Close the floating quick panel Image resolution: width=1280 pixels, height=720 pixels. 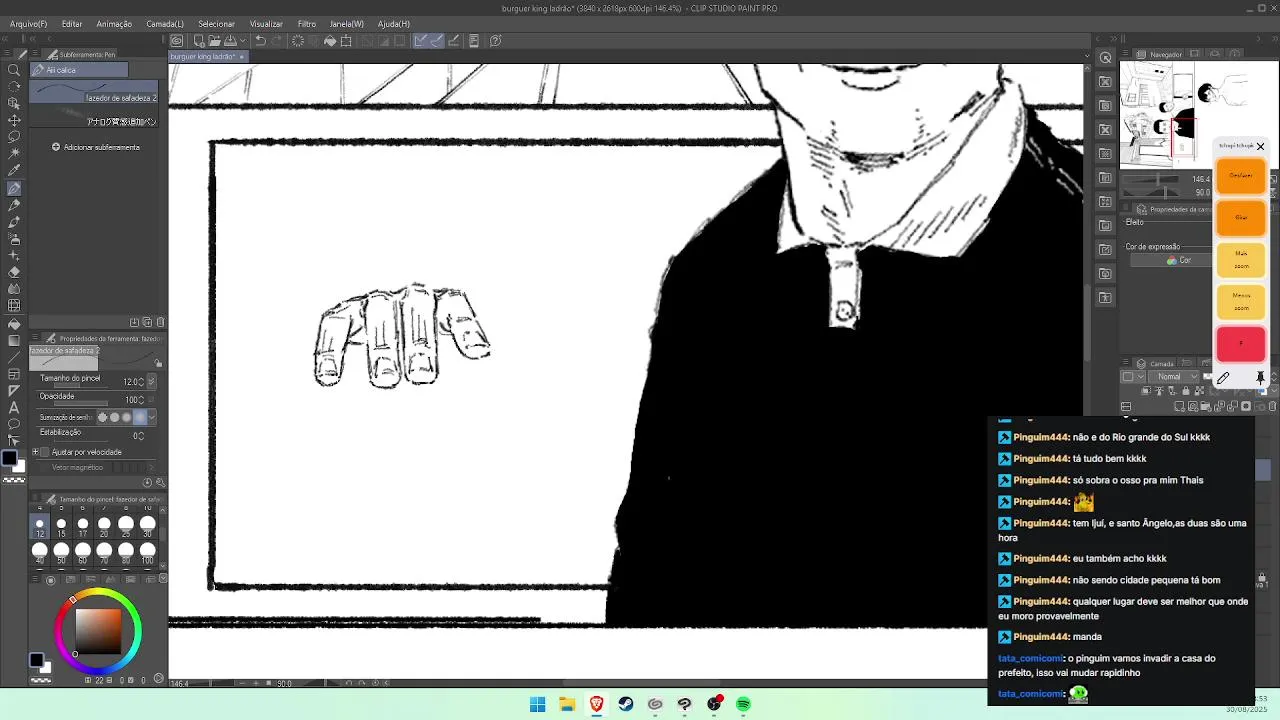1260,146
